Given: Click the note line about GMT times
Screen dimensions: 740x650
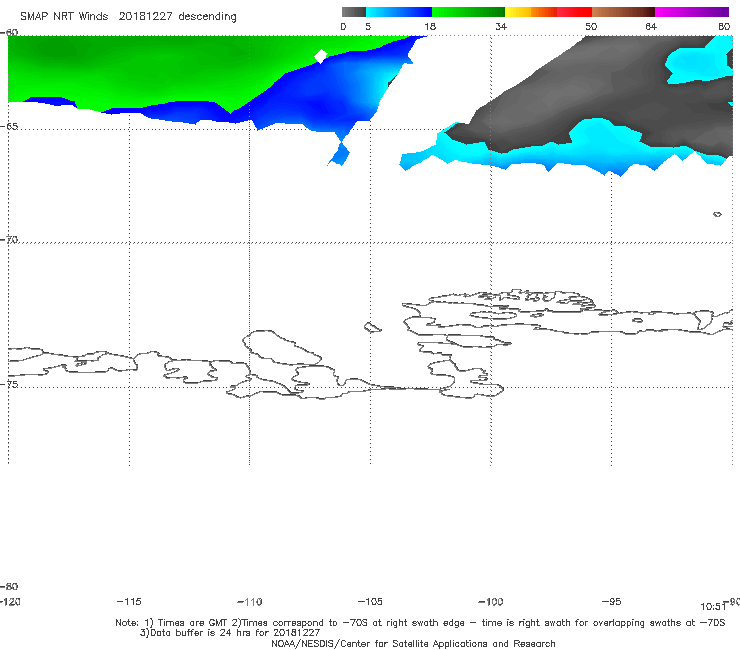Looking at the screenshot, I should pyautogui.click(x=420, y=623).
